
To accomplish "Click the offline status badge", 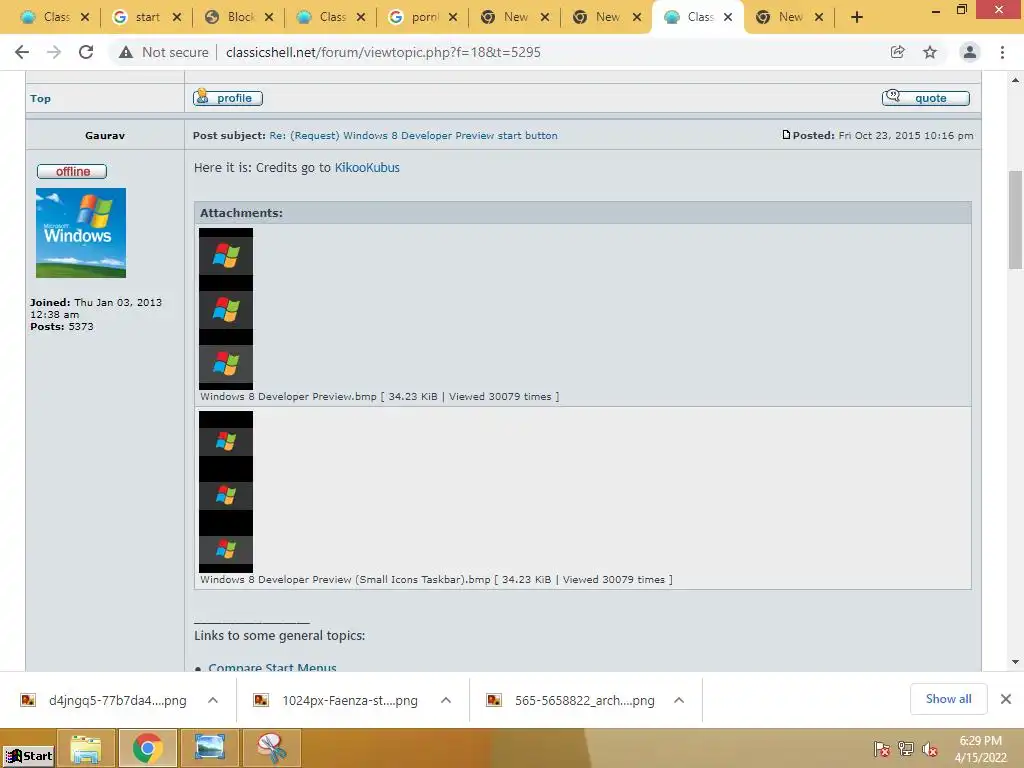I will pos(72,171).
